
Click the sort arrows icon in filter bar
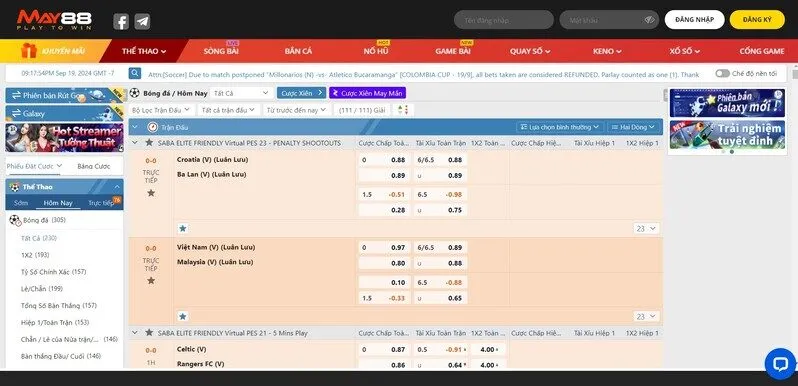(403, 109)
